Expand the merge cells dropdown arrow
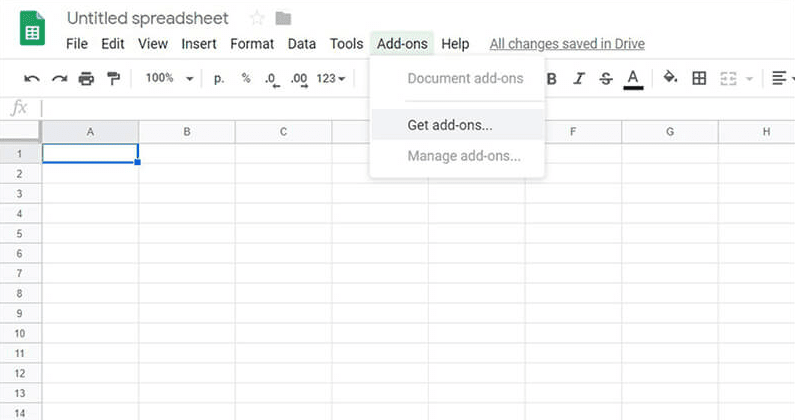This screenshot has height=420, width=795. coord(749,79)
